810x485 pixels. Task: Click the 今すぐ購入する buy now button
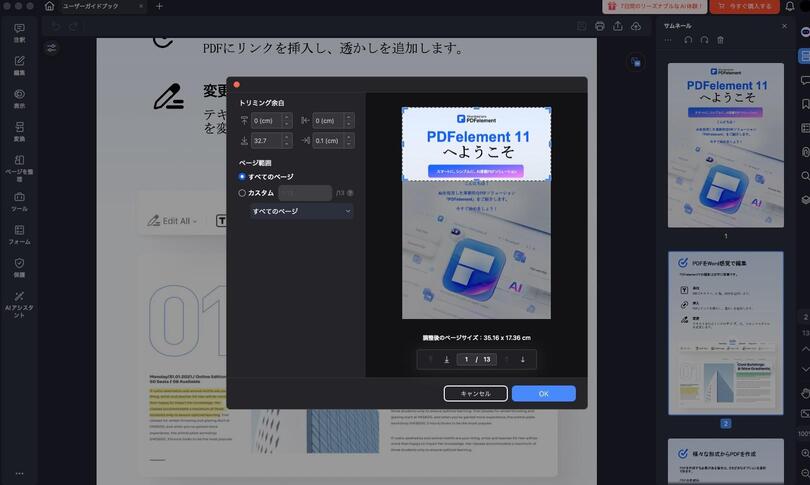coord(744,6)
